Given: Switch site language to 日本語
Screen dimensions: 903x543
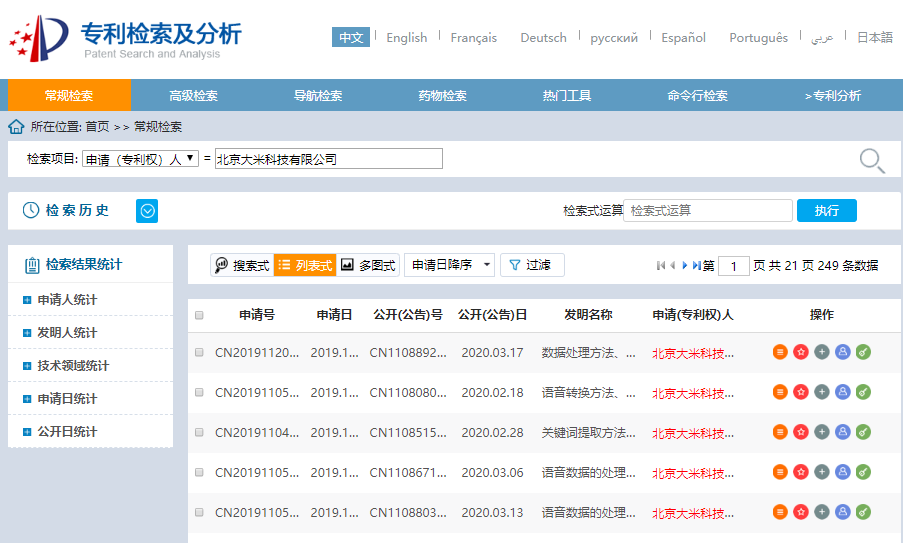Looking at the screenshot, I should pyautogui.click(x=875, y=37).
